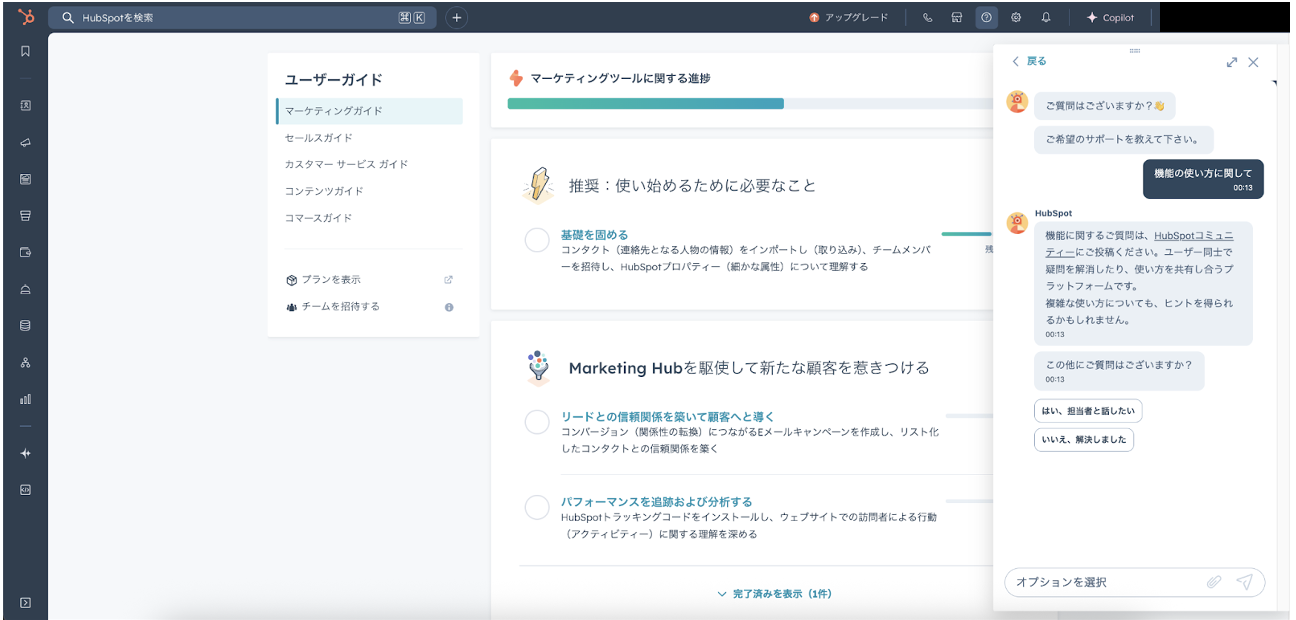Click the オプションを選択 chat input

click(1105, 582)
